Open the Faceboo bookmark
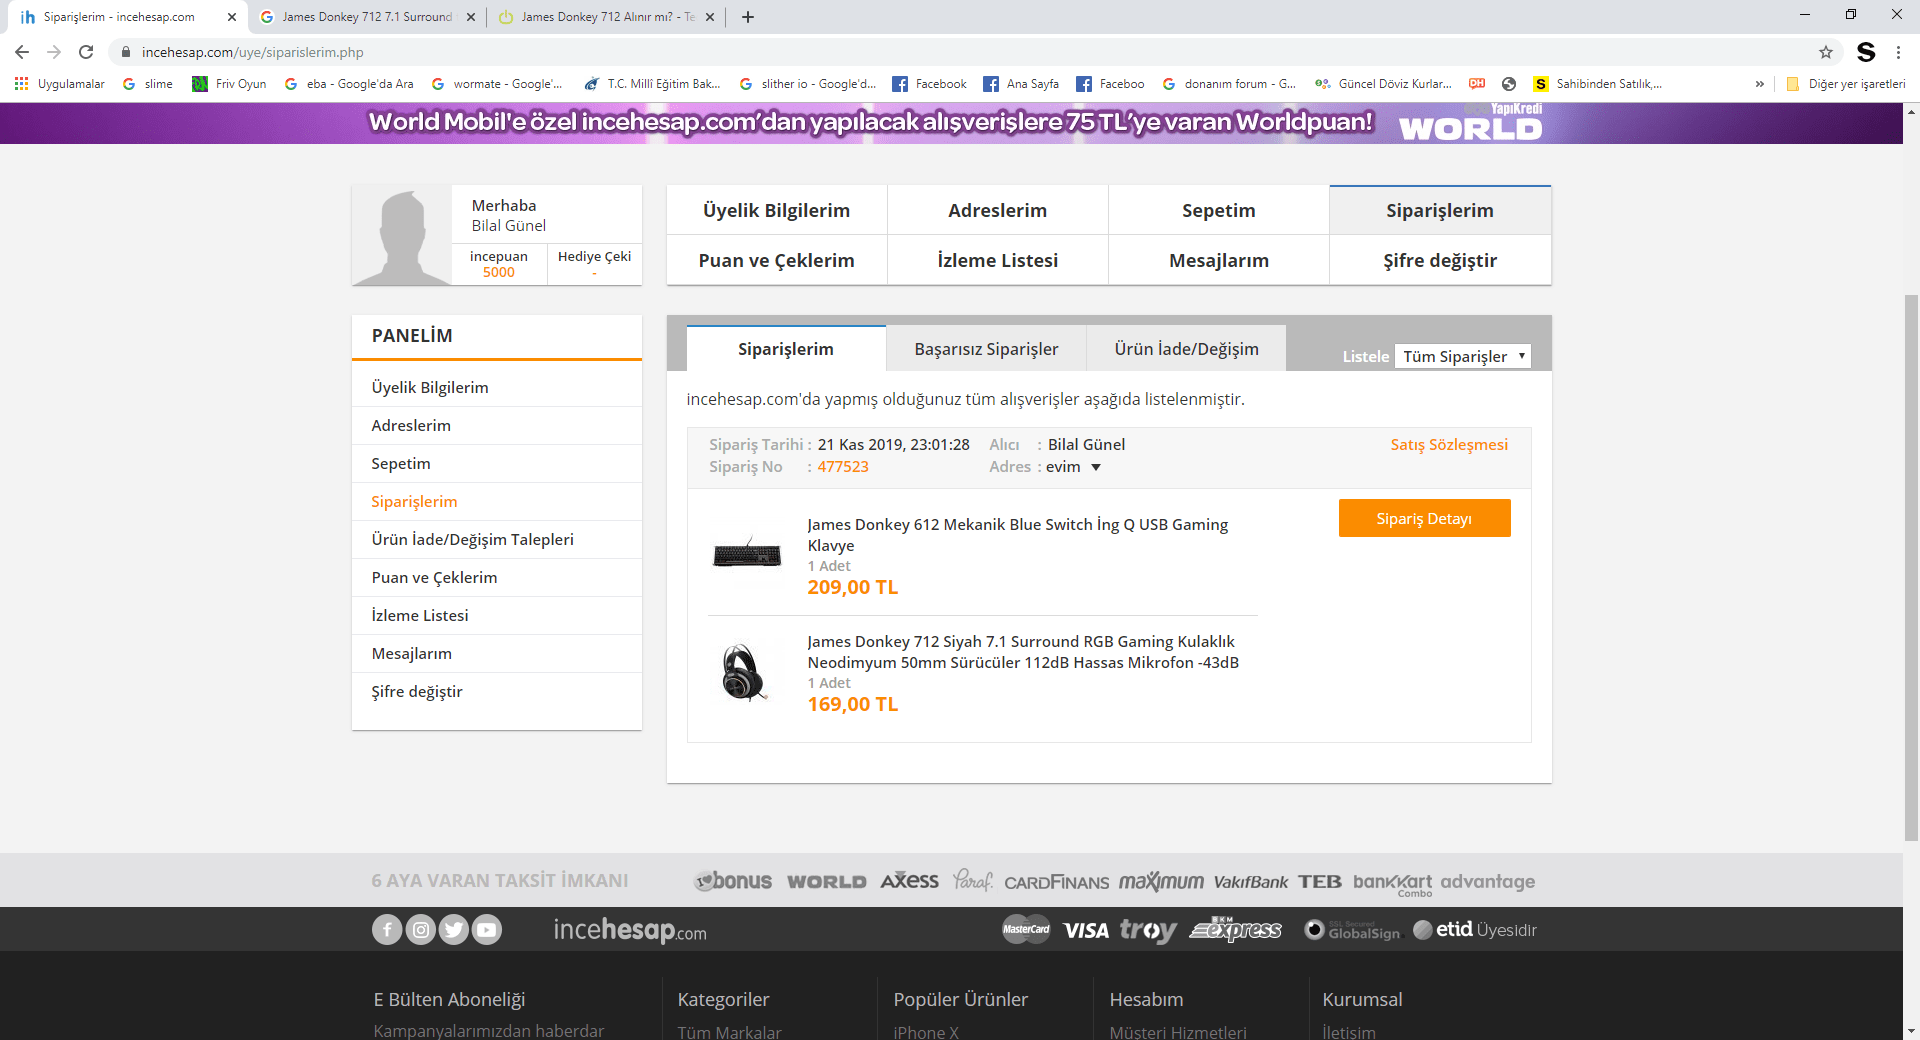Viewport: 1920px width, 1040px height. pyautogui.click(x=1110, y=84)
